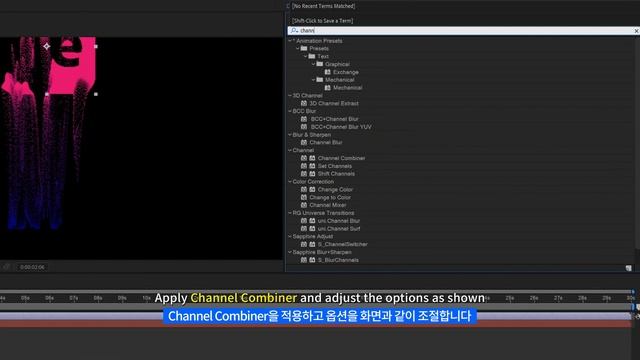
Task: Click the Graphical folder icon
Action: click(320, 64)
